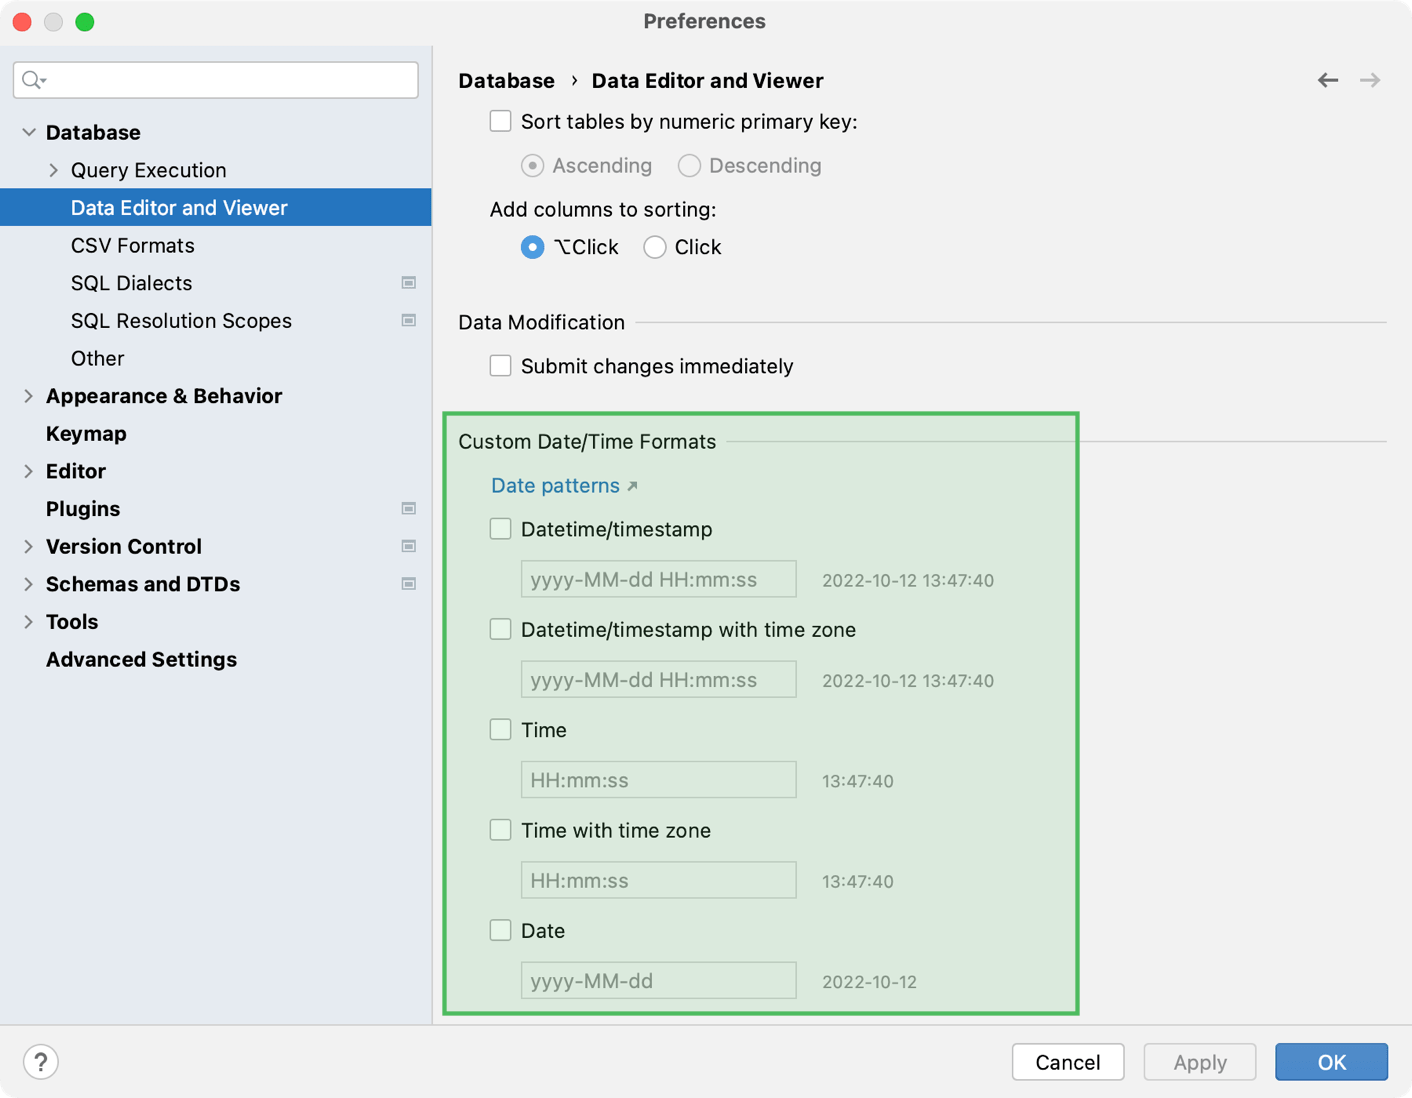Image resolution: width=1412 pixels, height=1098 pixels.
Task: Click the icon beside SQL Resolution Scopes
Action: click(x=409, y=321)
